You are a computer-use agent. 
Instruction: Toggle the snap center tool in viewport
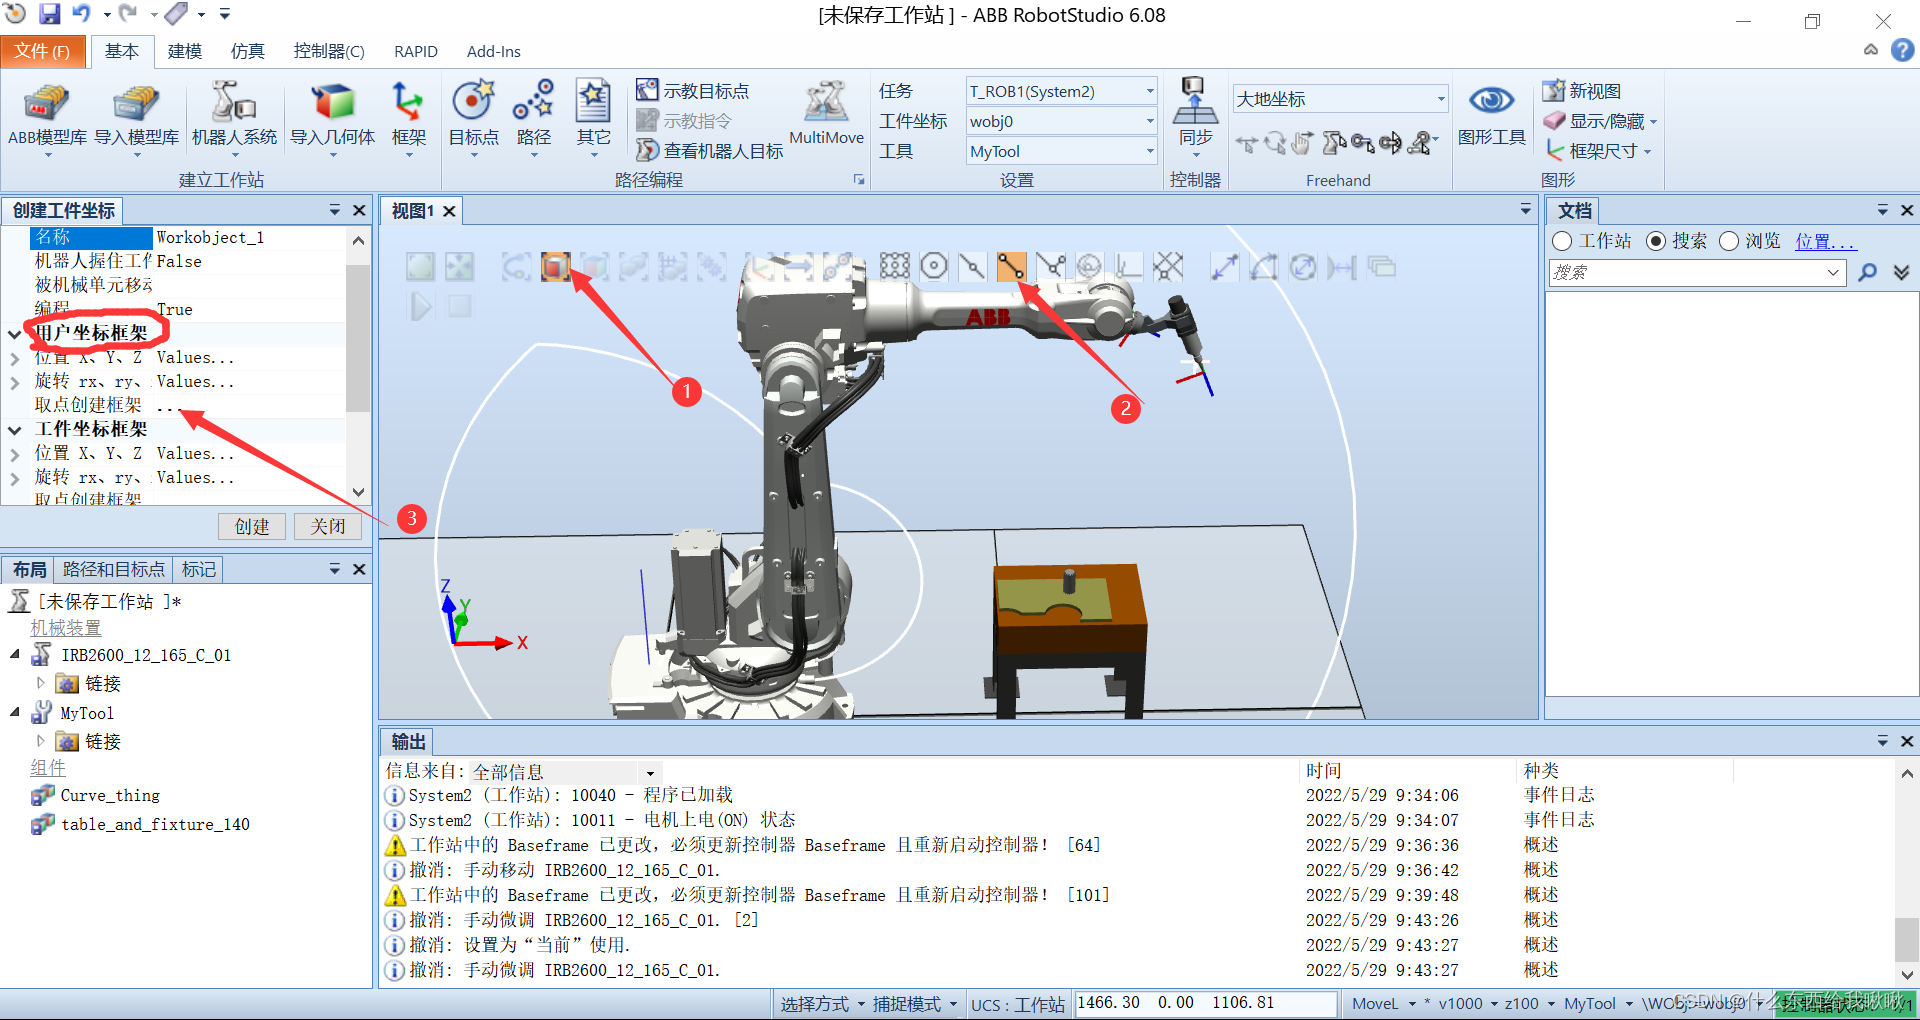(x=933, y=266)
